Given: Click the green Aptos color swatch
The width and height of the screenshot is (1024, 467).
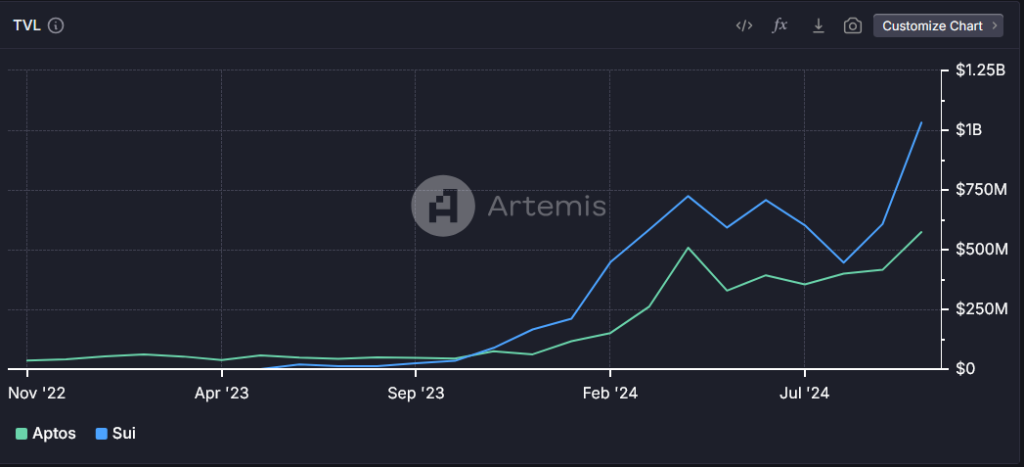Looking at the screenshot, I should (22, 434).
